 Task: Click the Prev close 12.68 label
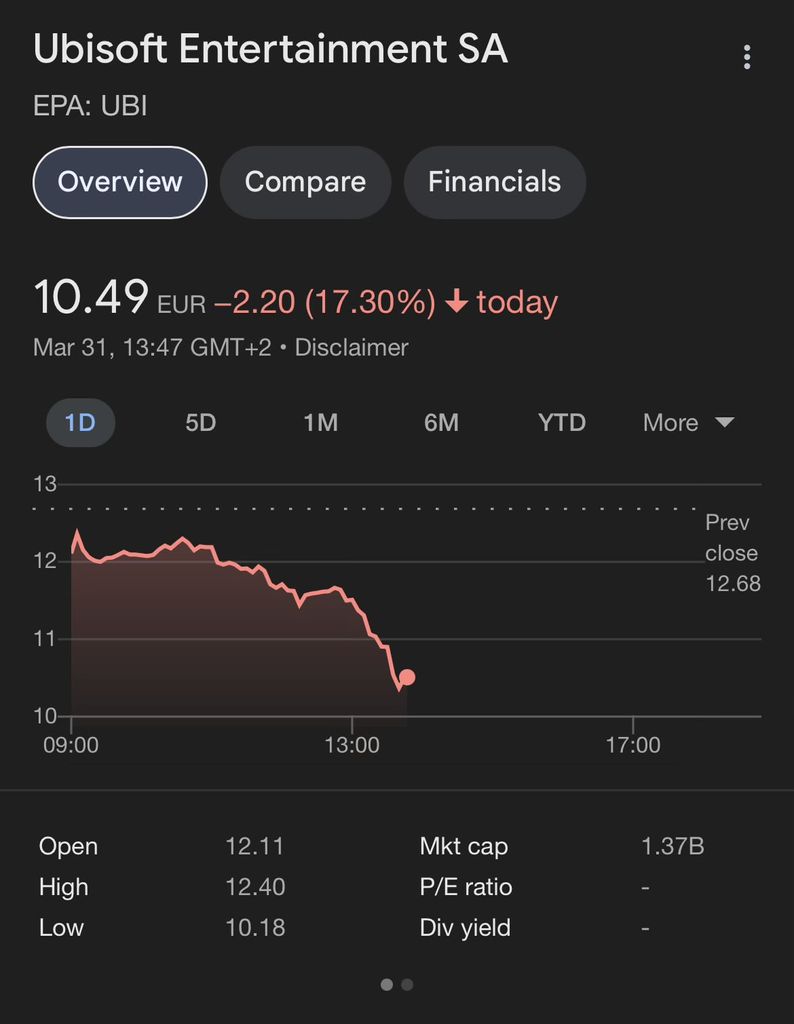733,552
